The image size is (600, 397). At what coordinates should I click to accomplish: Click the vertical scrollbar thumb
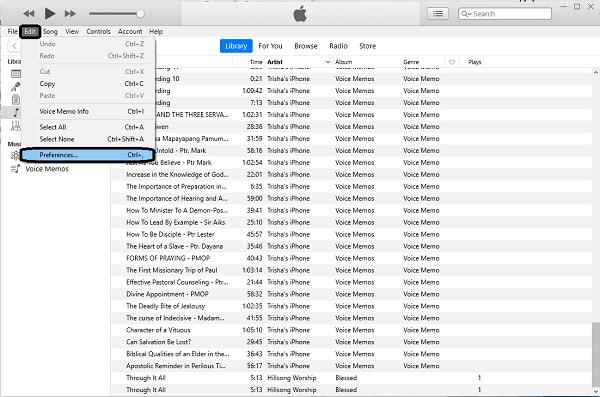[x=595, y=354]
